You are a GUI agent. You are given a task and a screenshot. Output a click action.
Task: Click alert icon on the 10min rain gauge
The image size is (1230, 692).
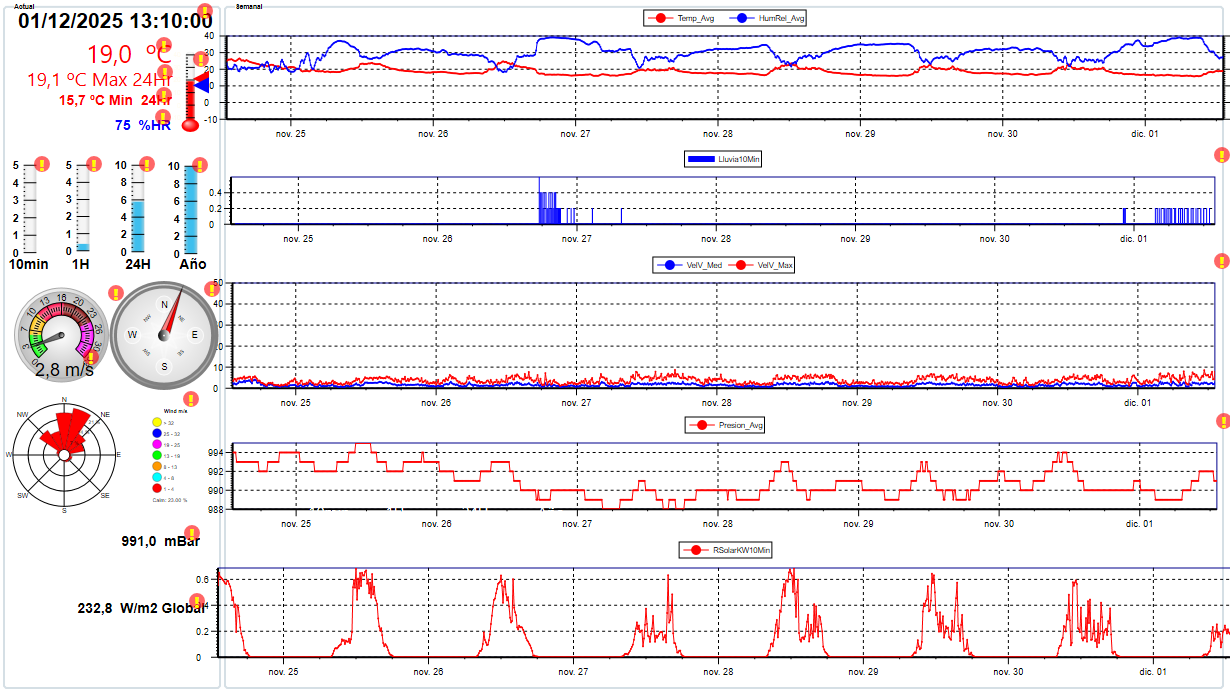(x=42, y=164)
